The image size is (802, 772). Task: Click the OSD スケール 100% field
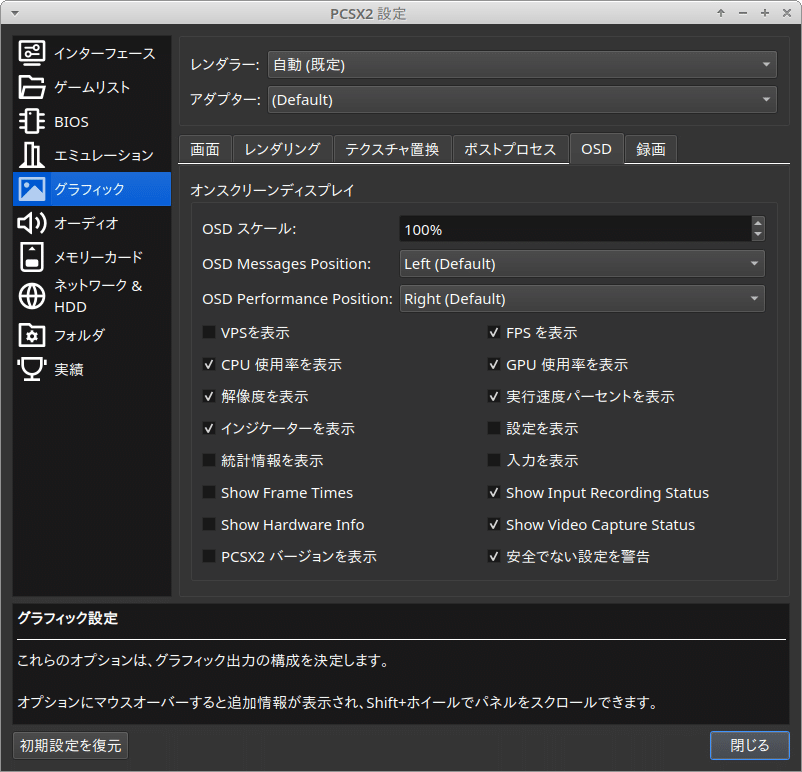click(575, 229)
